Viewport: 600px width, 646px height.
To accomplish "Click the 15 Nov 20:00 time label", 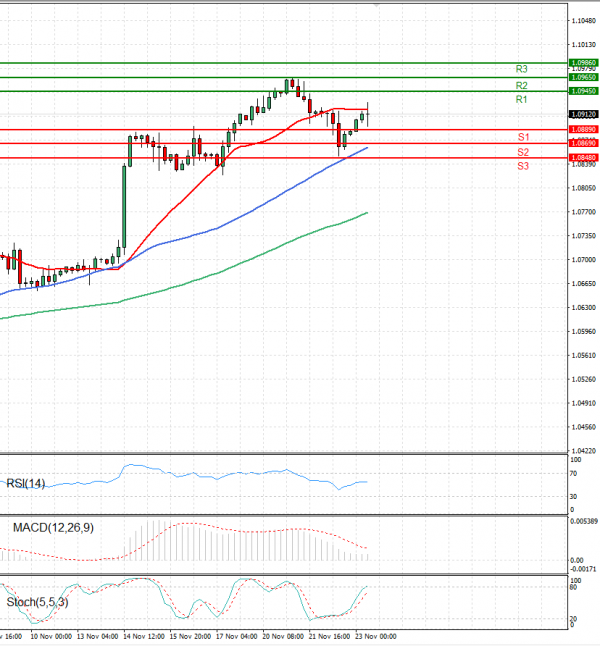I will [x=190, y=637].
